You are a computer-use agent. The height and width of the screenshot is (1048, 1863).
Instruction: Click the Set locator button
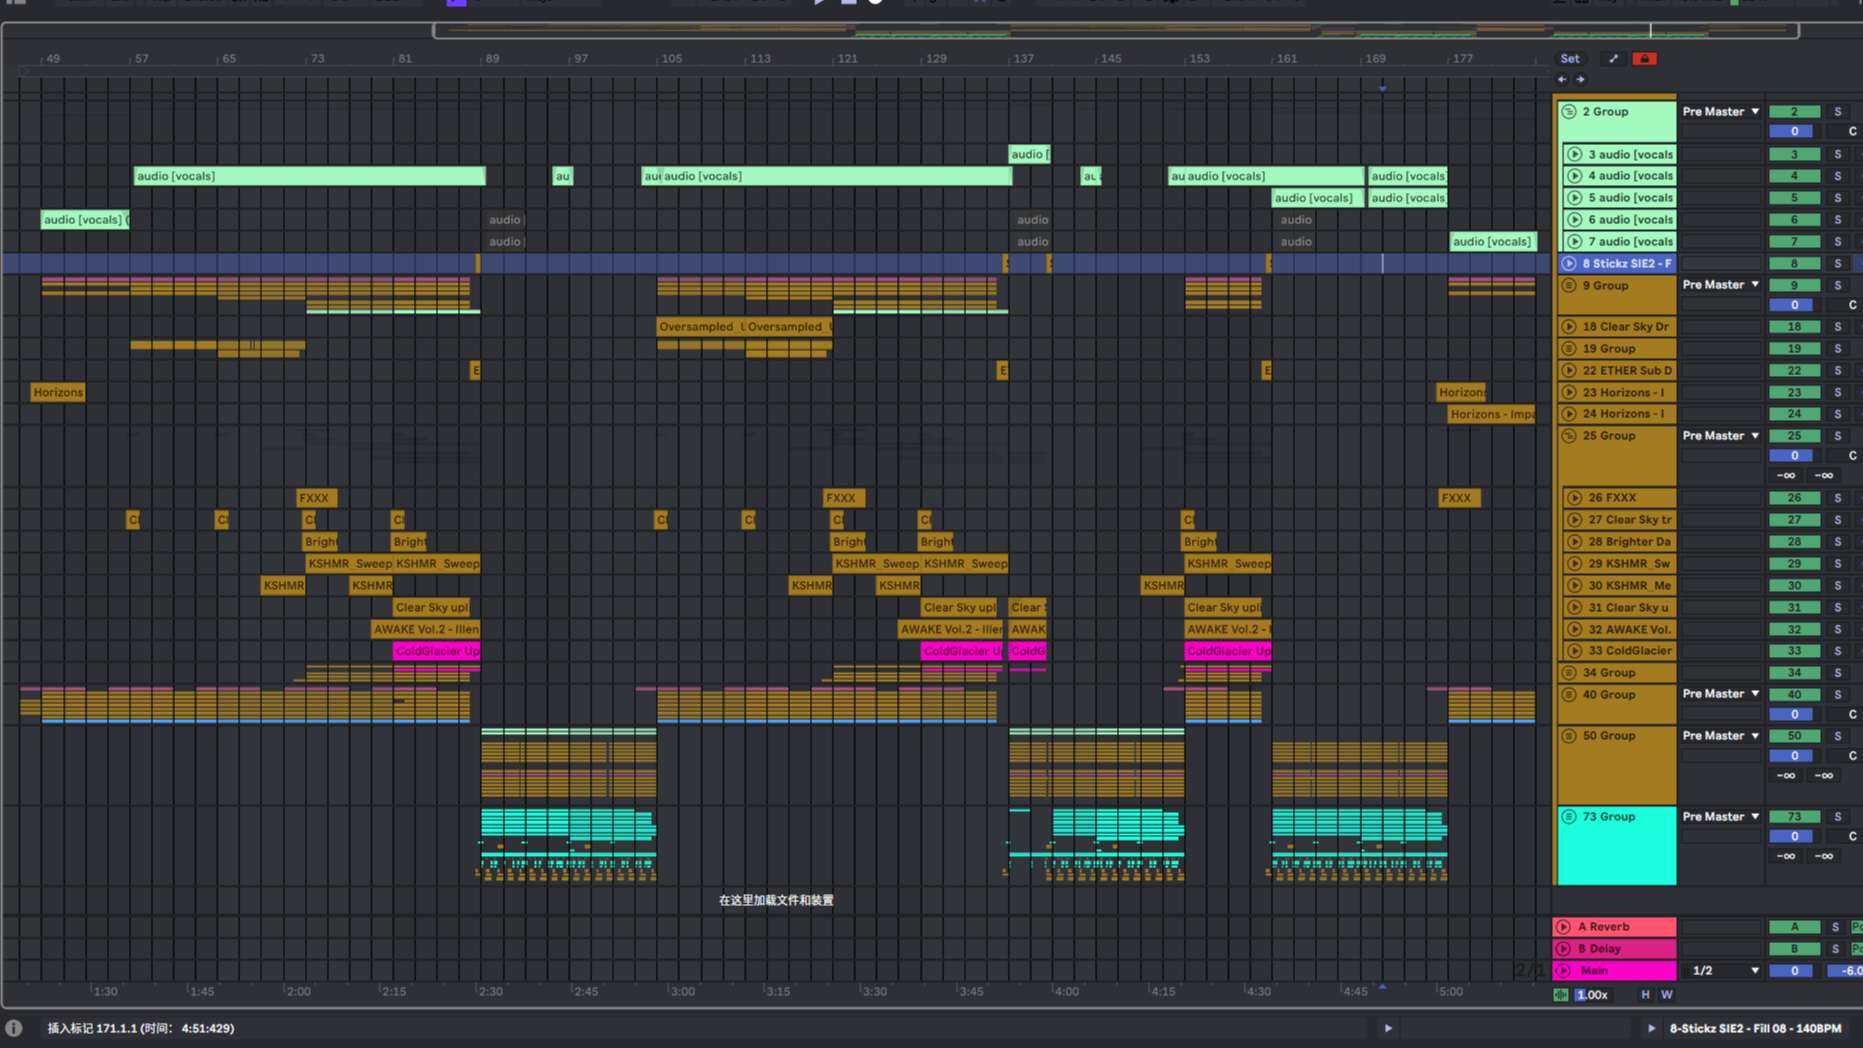click(1570, 59)
